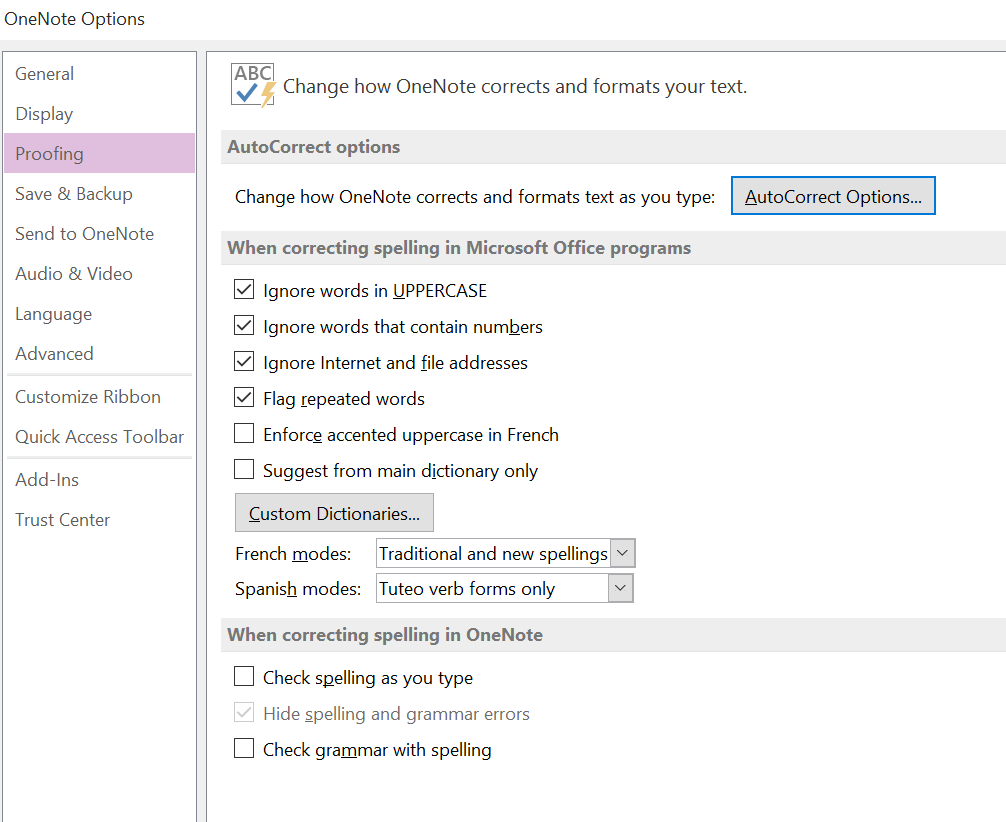Click the OneNote Options title text
Viewport: 1006px width, 822px height.
coord(74,19)
